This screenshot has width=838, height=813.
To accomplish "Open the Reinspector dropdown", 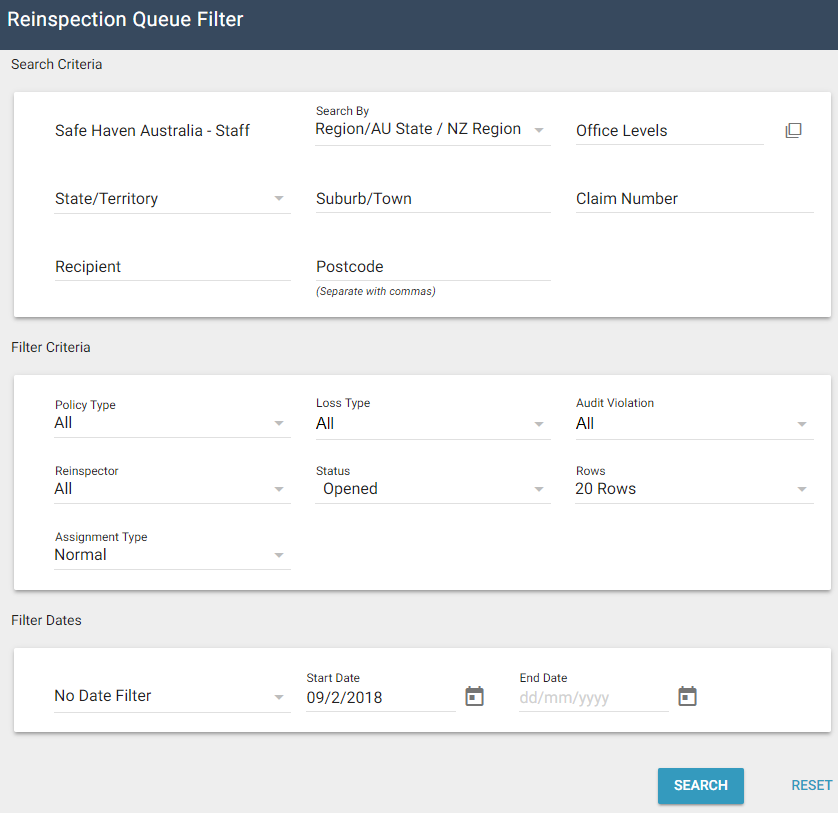I will coord(171,489).
